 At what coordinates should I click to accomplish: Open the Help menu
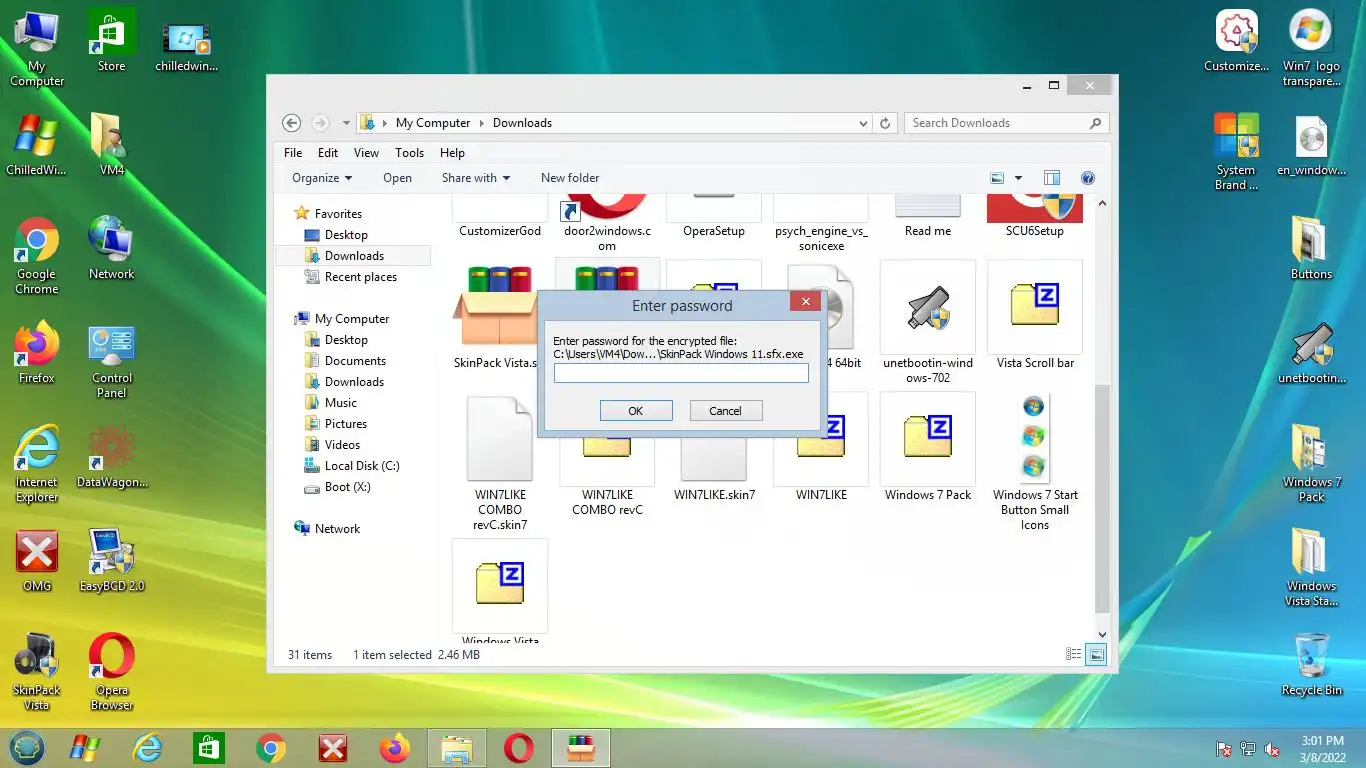452,153
